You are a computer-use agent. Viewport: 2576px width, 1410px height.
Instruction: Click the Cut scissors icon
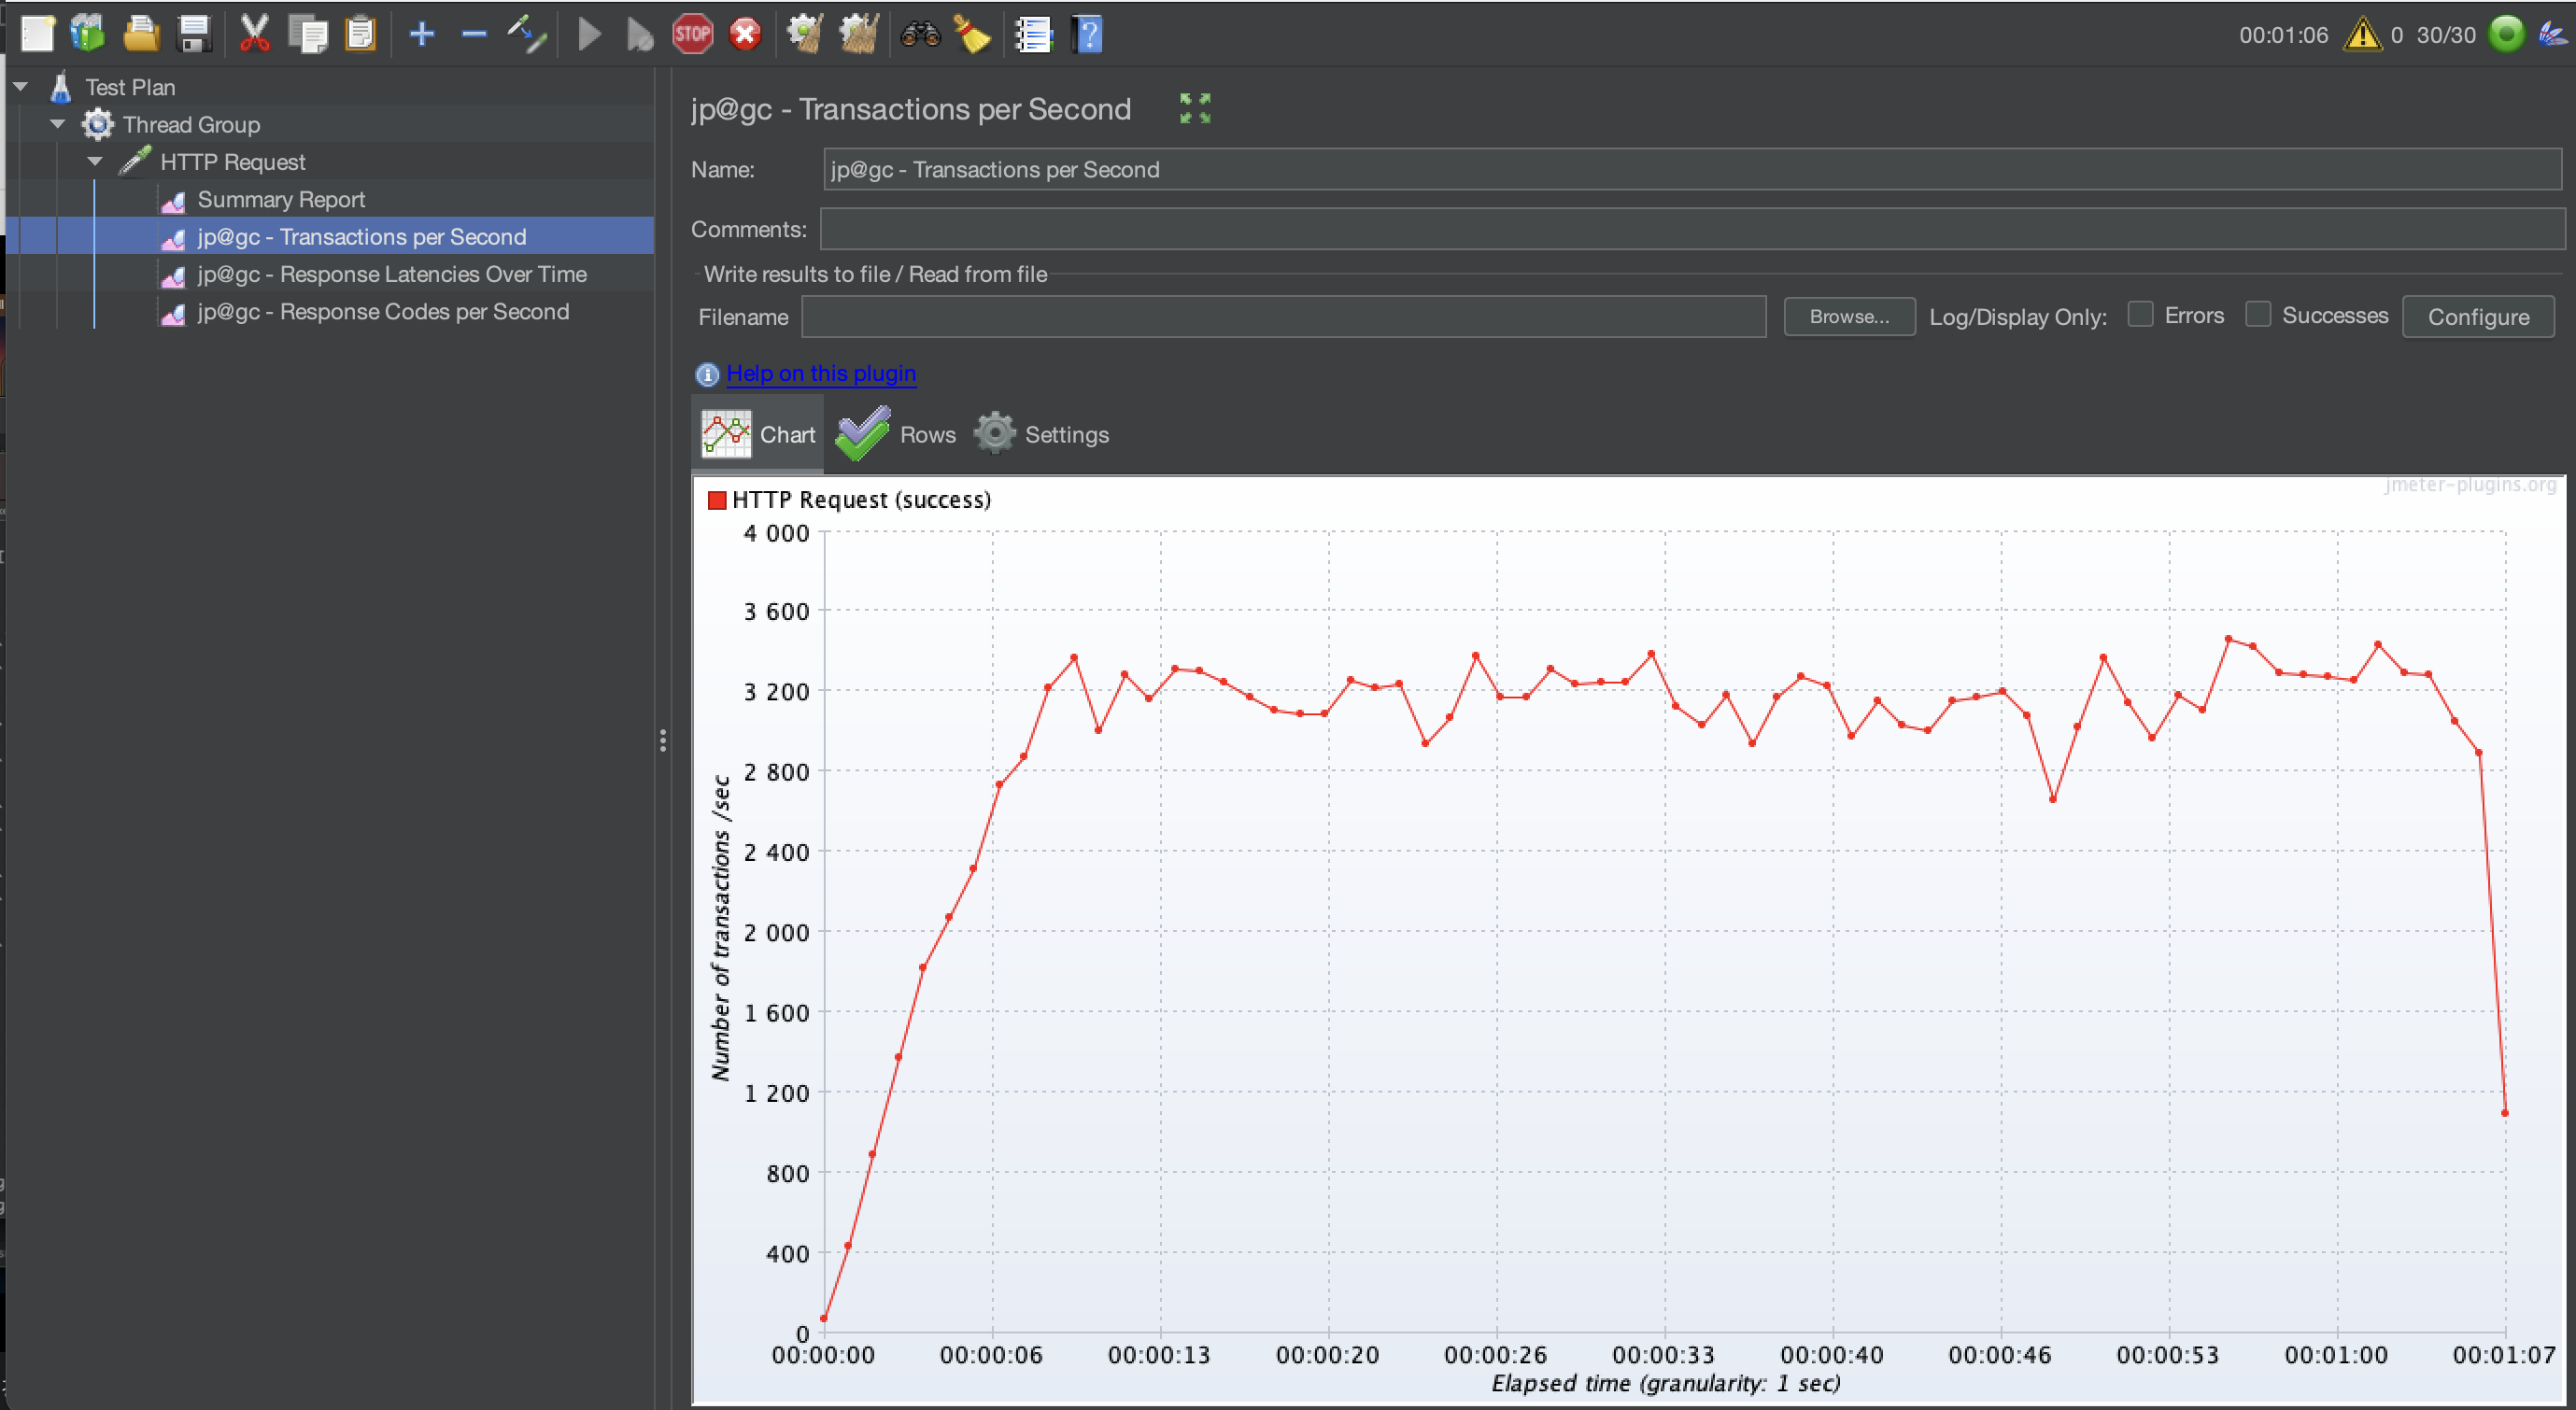(x=255, y=35)
